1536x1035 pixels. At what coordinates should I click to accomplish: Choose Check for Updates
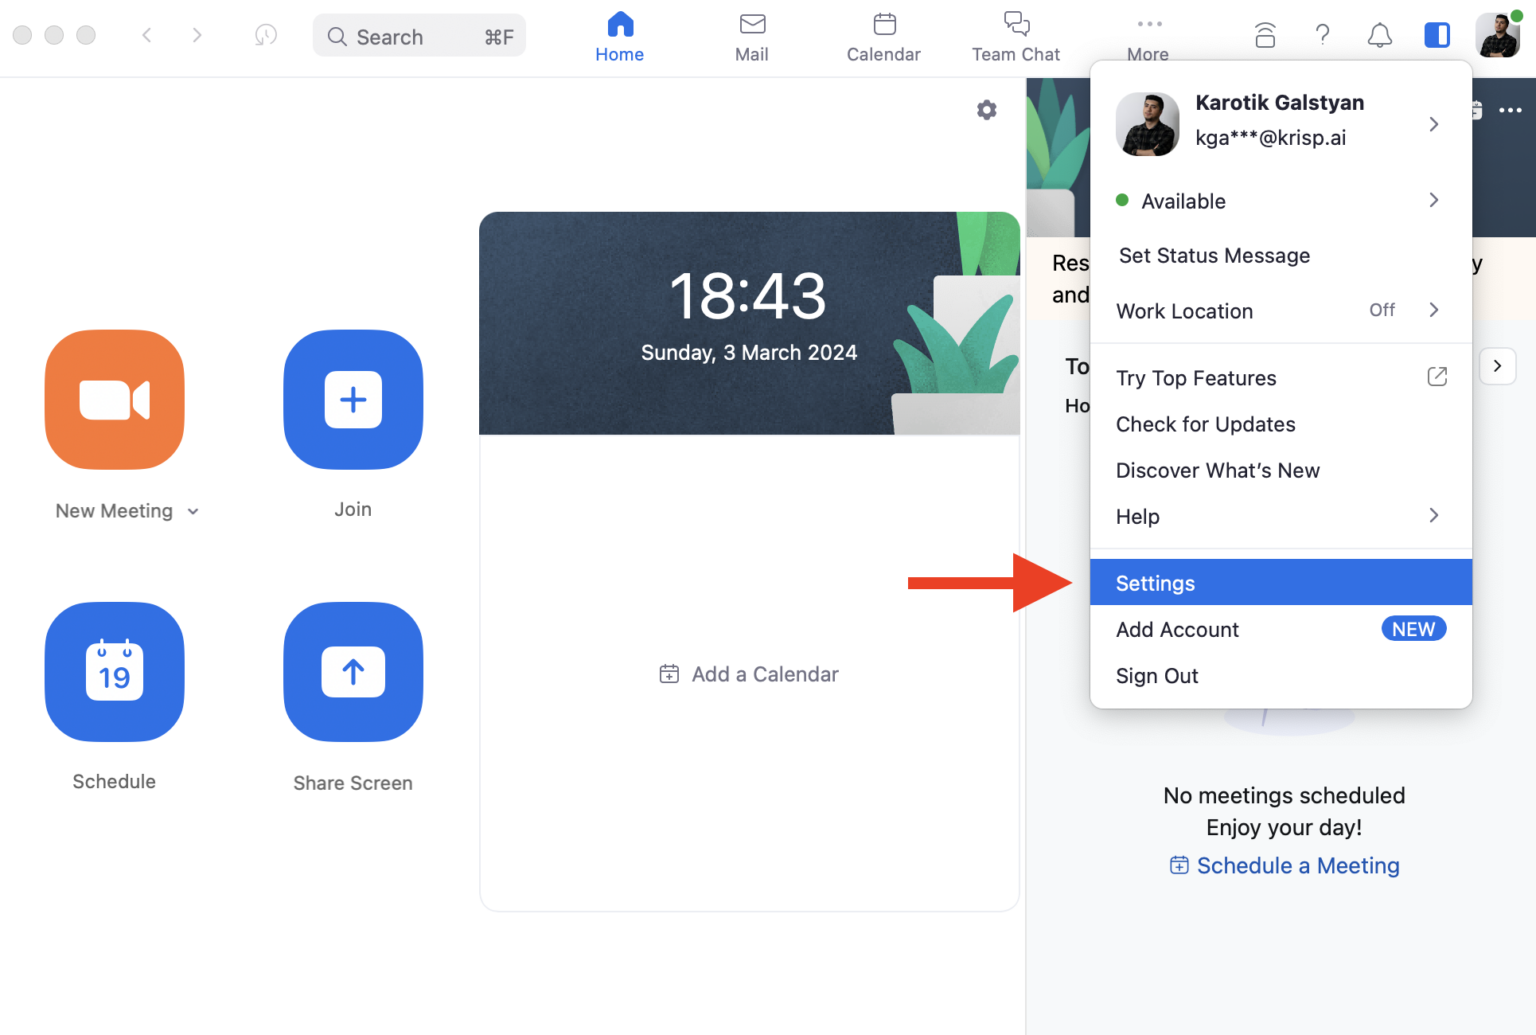pyautogui.click(x=1205, y=425)
